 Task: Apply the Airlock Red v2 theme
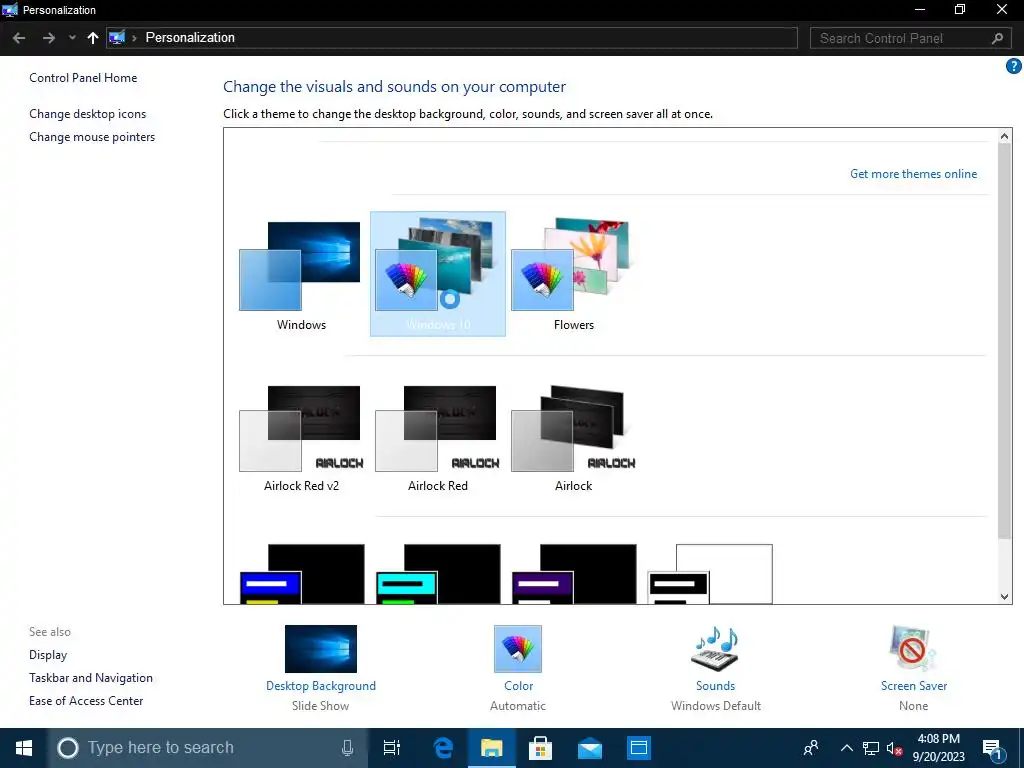[301, 438]
